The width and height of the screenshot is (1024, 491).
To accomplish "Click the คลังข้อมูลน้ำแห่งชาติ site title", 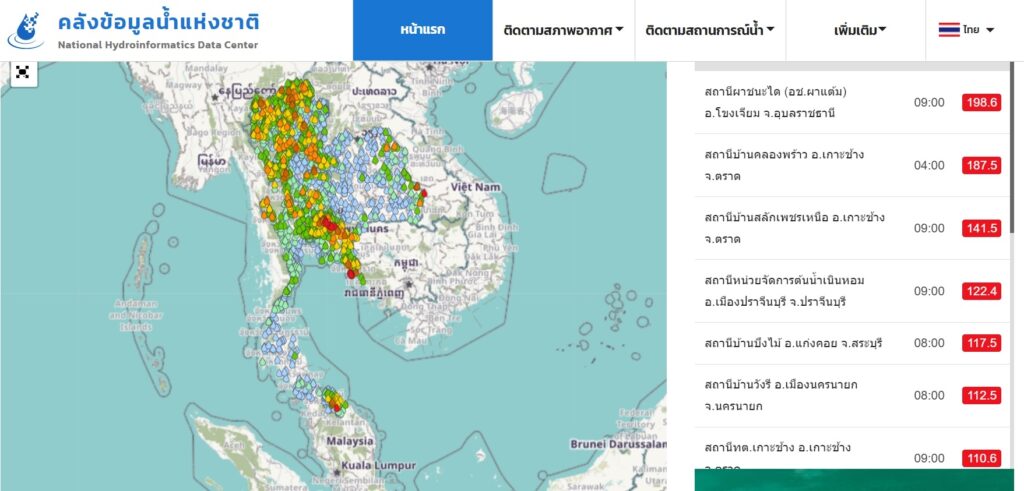I will [x=158, y=21].
